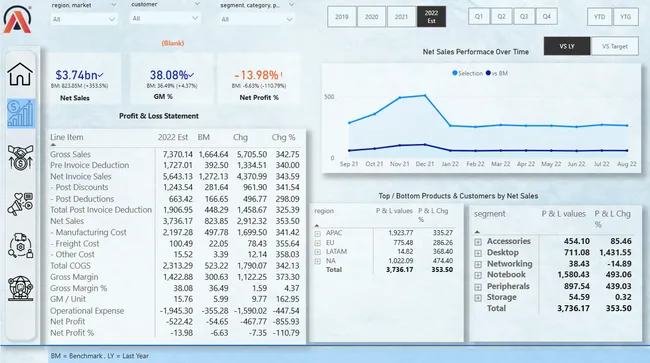Screen dimensions: 650x363
Task: Filter to quarter Q1
Action: click(479, 17)
